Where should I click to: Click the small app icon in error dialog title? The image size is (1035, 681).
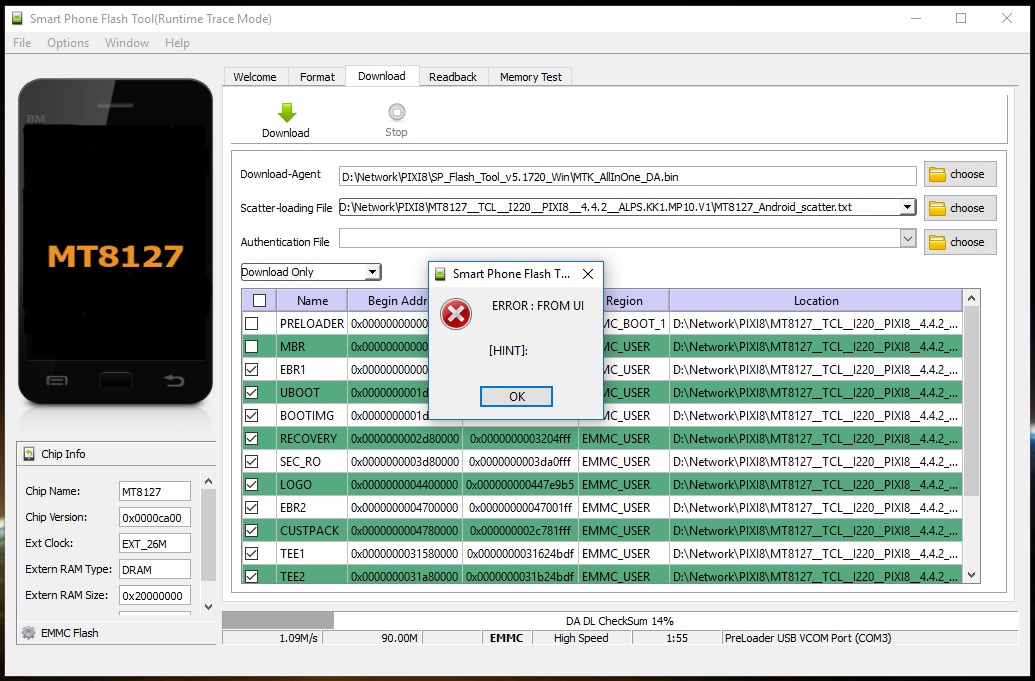440,274
